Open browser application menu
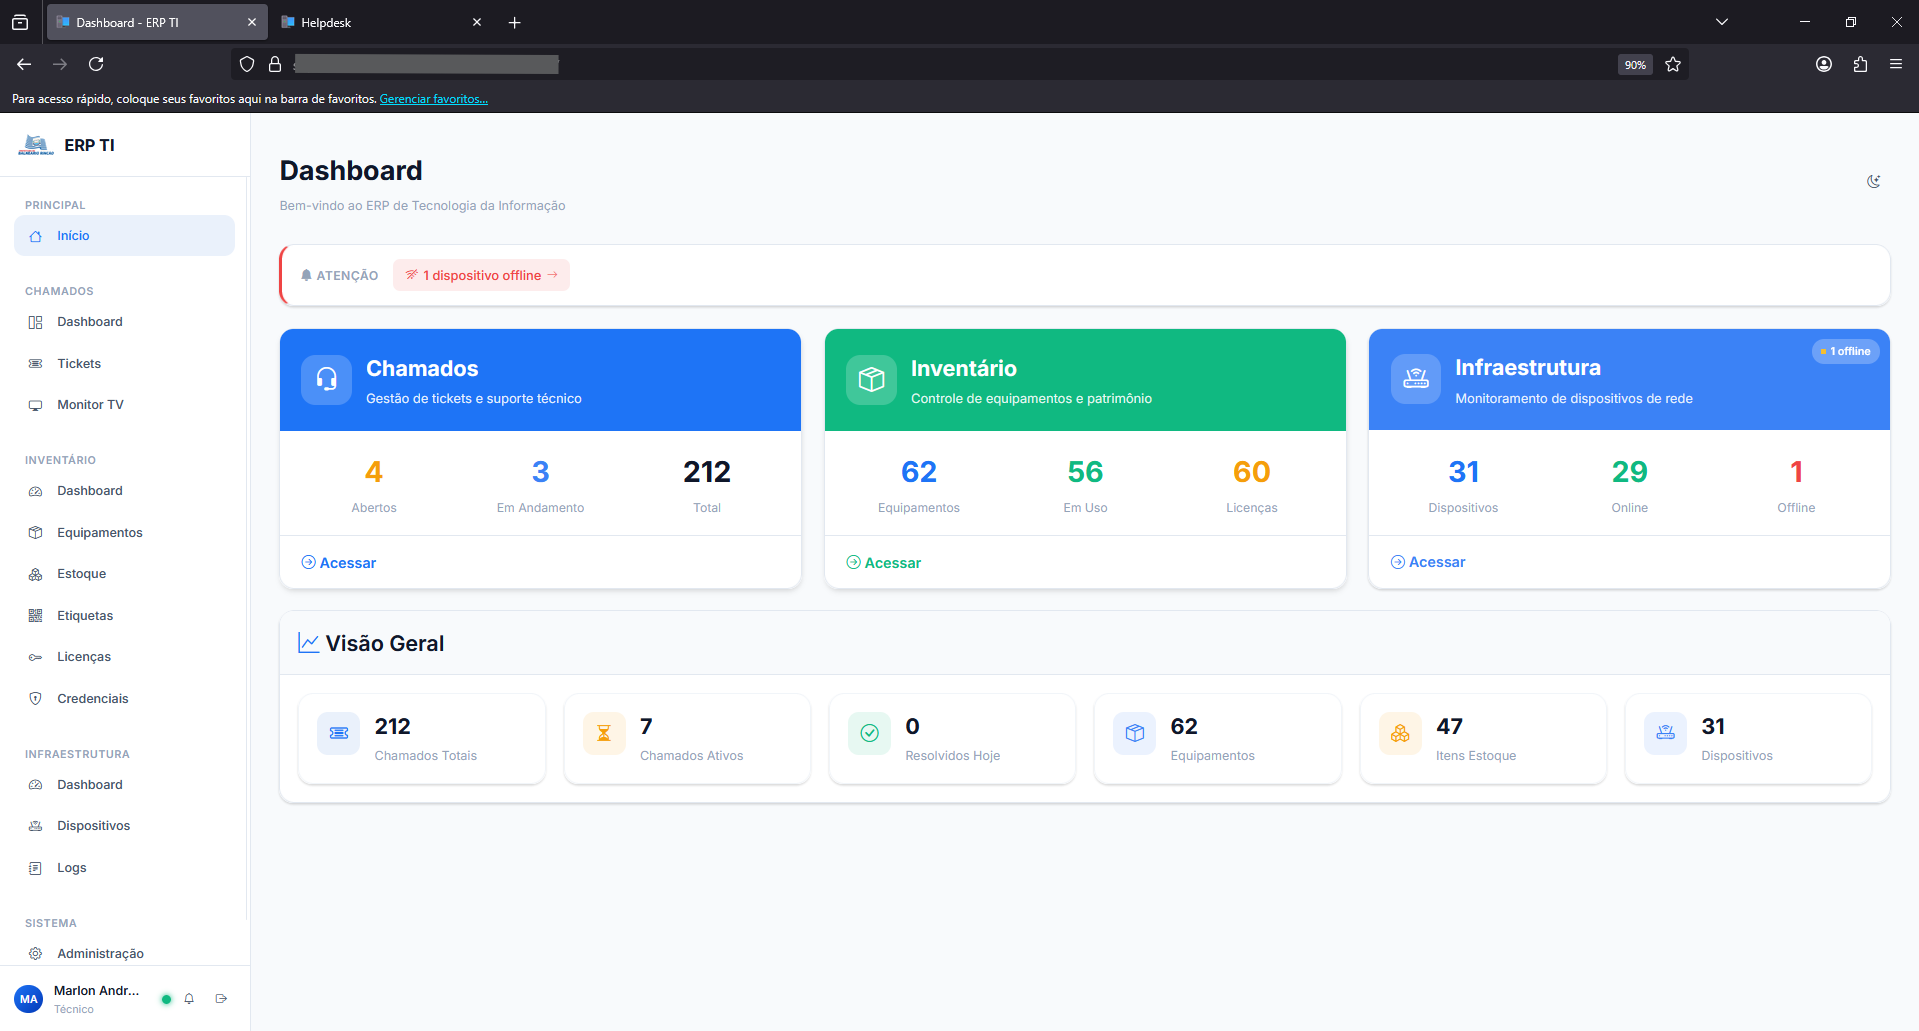Image resolution: width=1919 pixels, height=1031 pixels. (x=1895, y=64)
